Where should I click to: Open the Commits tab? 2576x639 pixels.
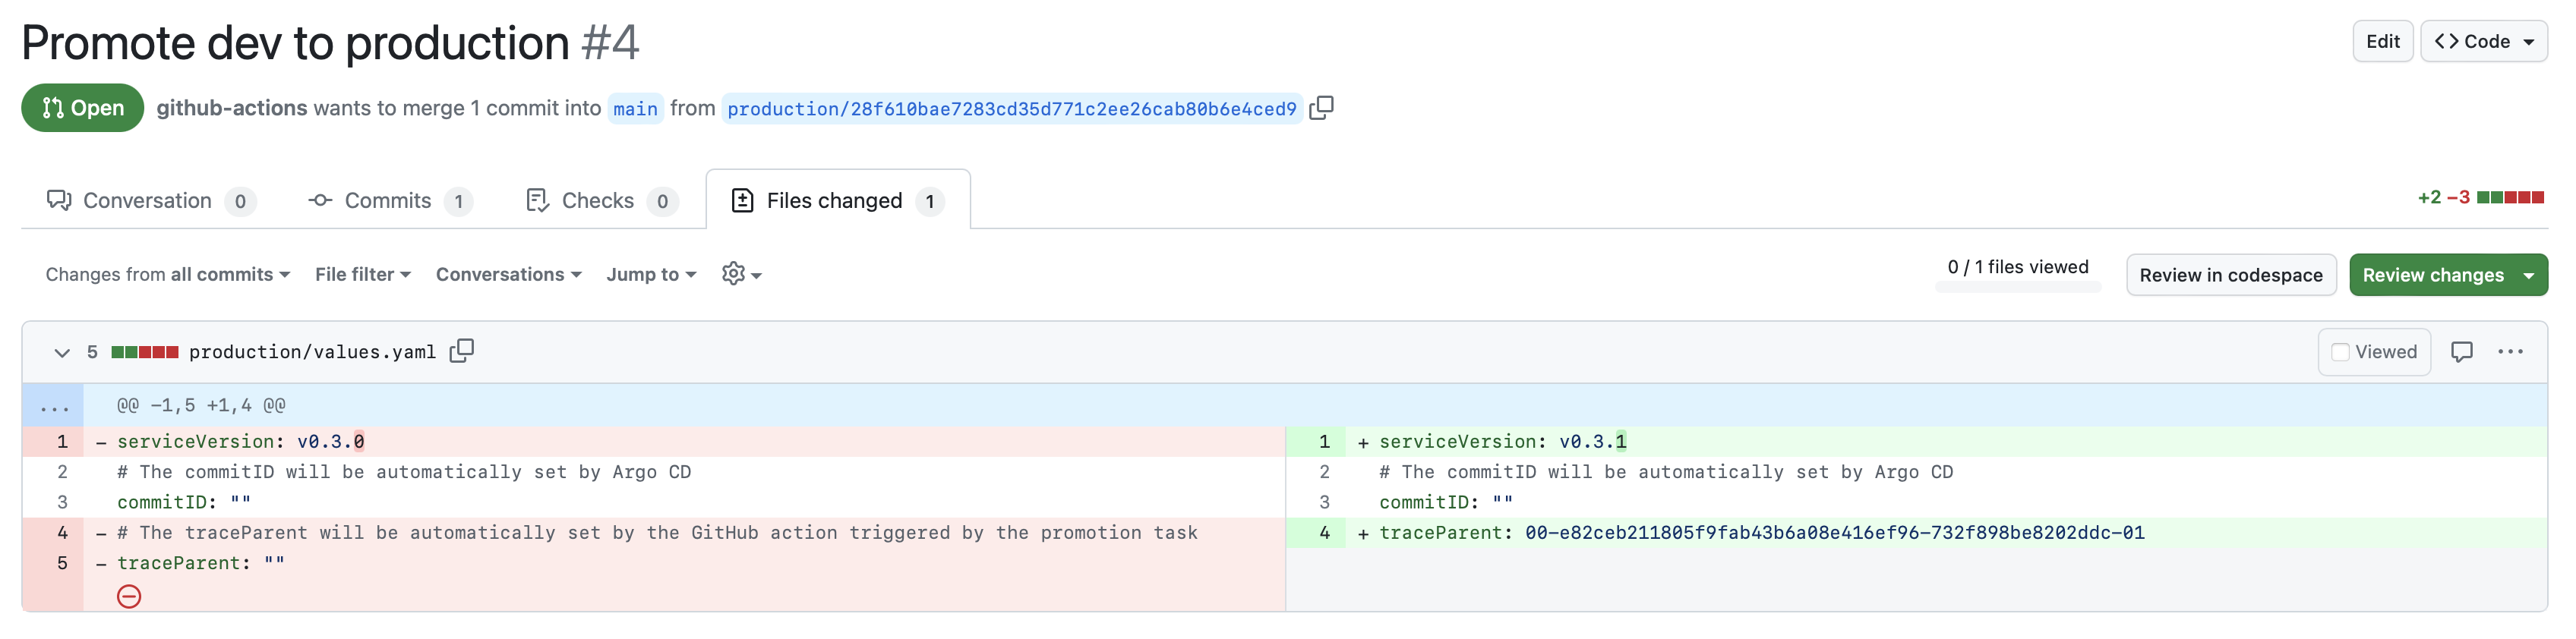(389, 201)
